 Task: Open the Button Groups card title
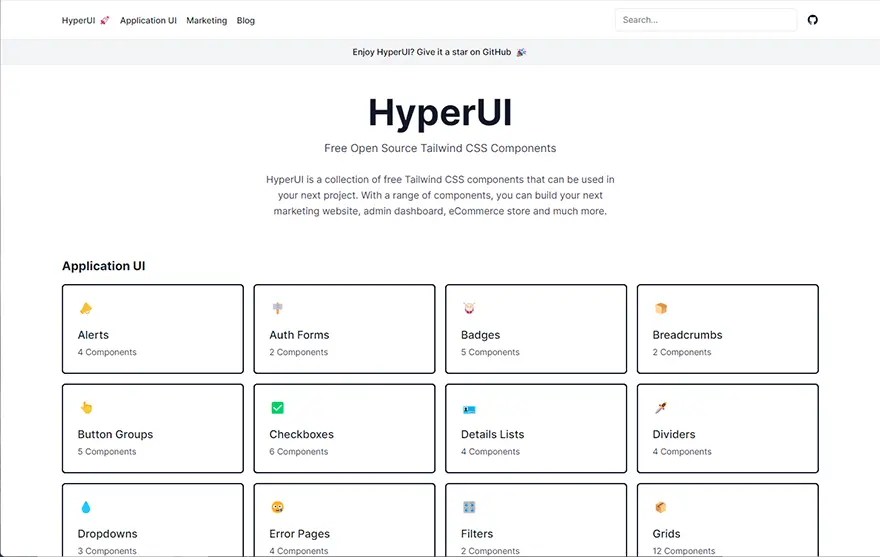coord(115,434)
